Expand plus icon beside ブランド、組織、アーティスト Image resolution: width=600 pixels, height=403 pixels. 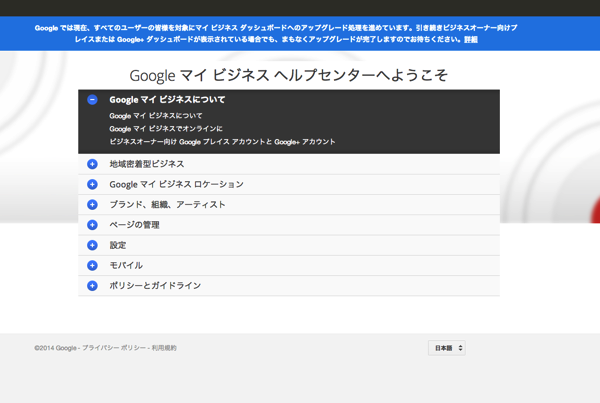coord(92,204)
